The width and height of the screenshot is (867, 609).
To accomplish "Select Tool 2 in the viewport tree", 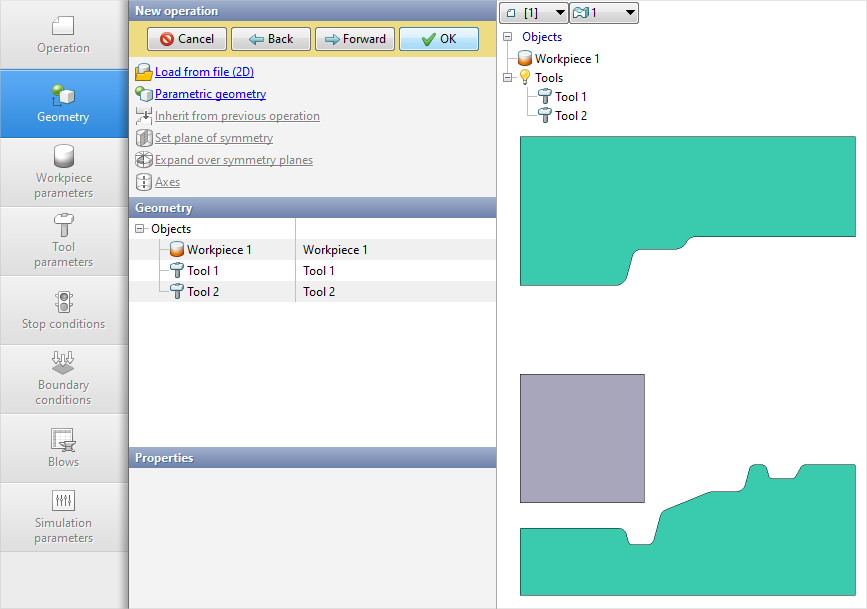I will pyautogui.click(x=570, y=116).
